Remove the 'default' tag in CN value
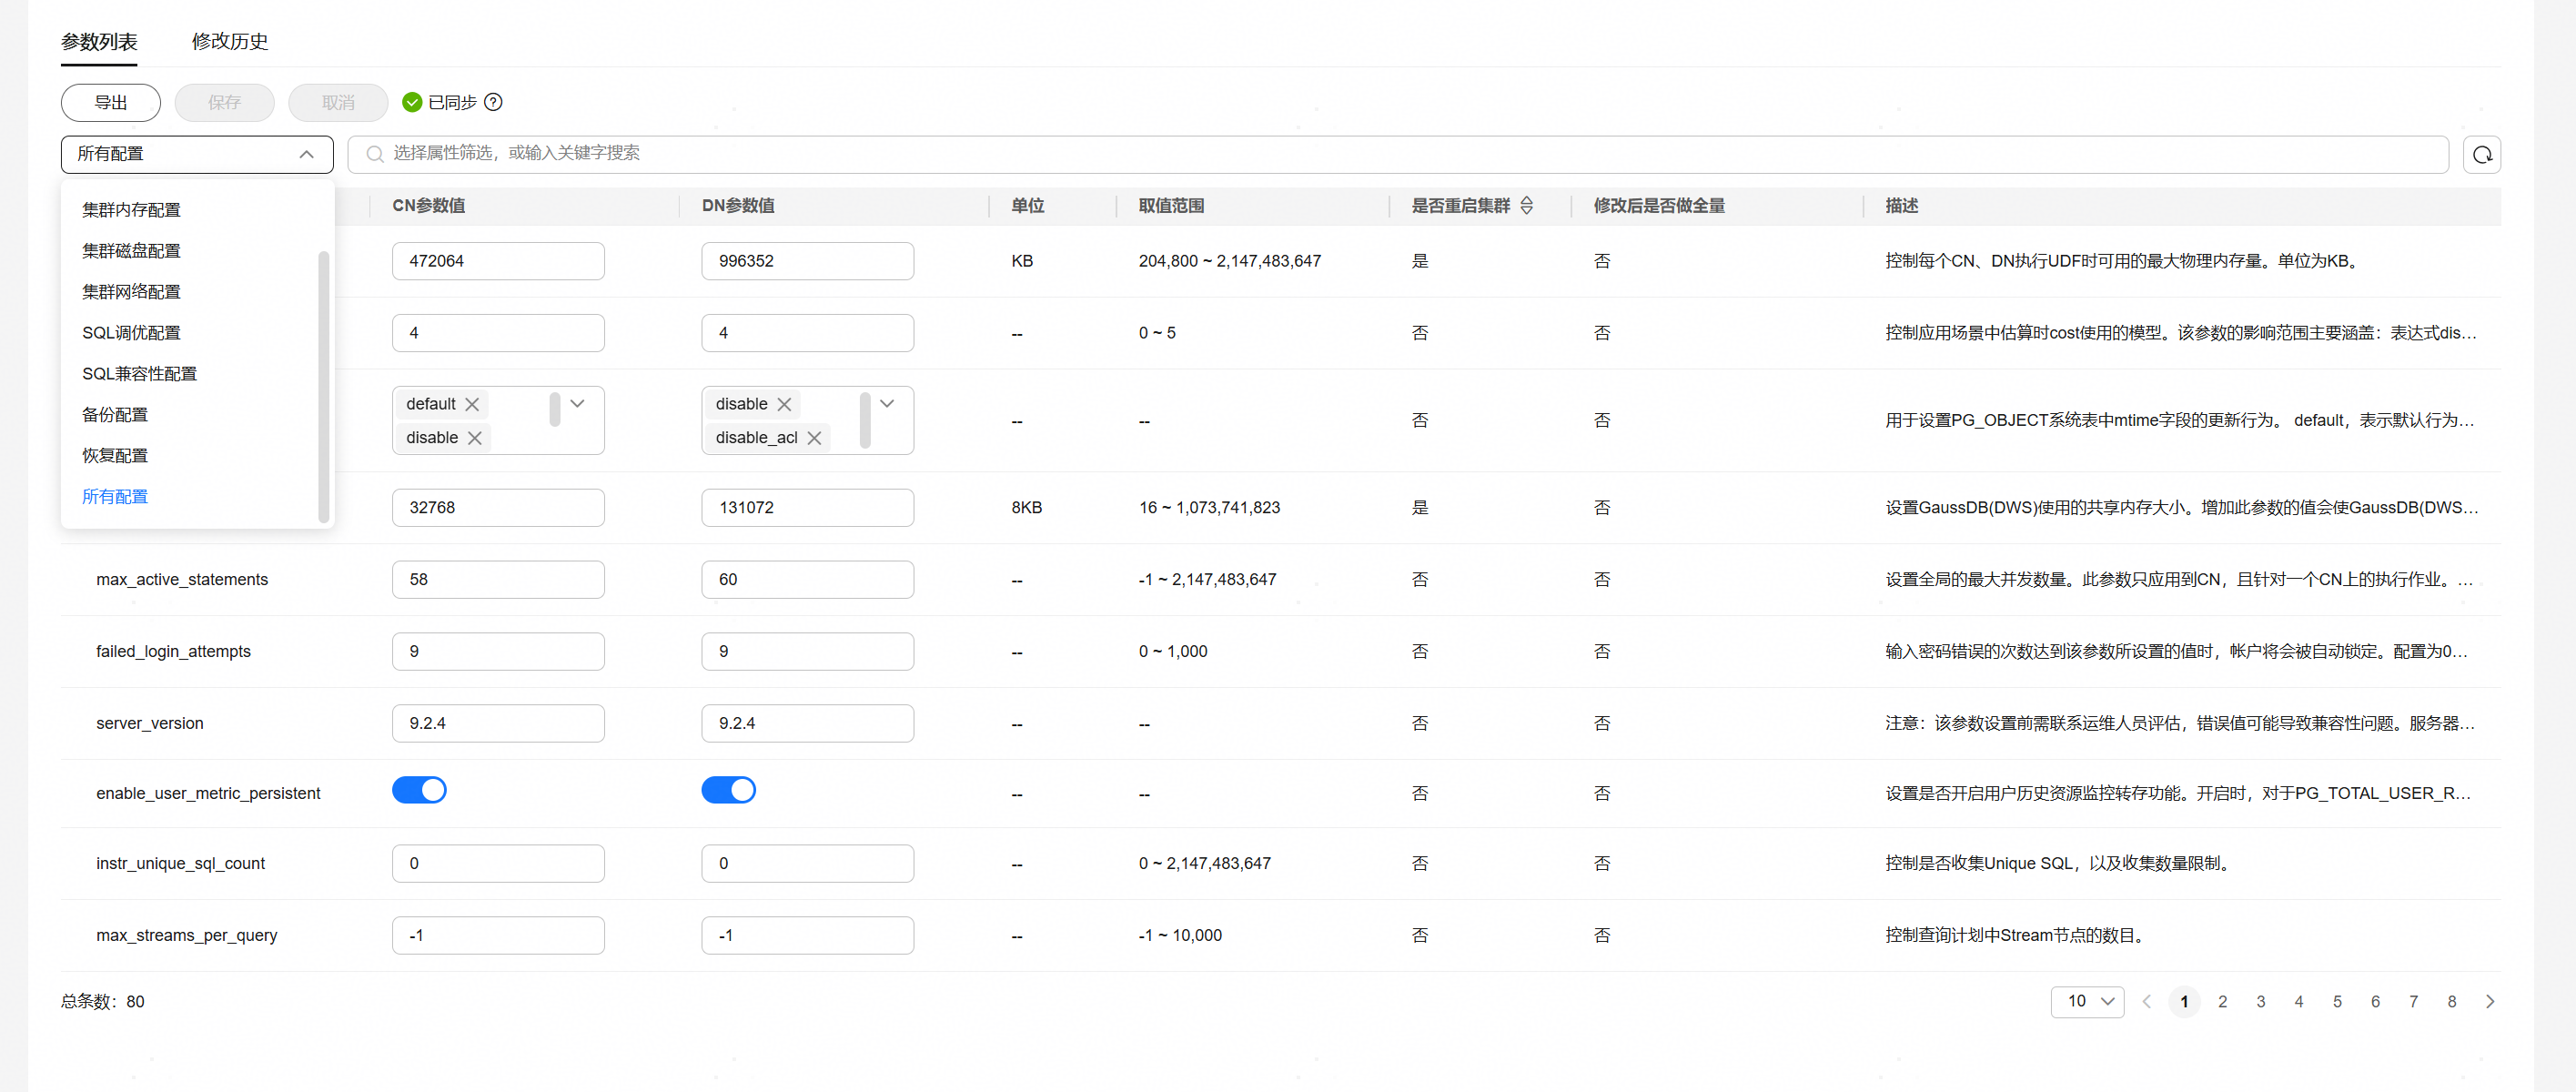Image resolution: width=2576 pixels, height=1092 pixels. pyautogui.click(x=472, y=404)
